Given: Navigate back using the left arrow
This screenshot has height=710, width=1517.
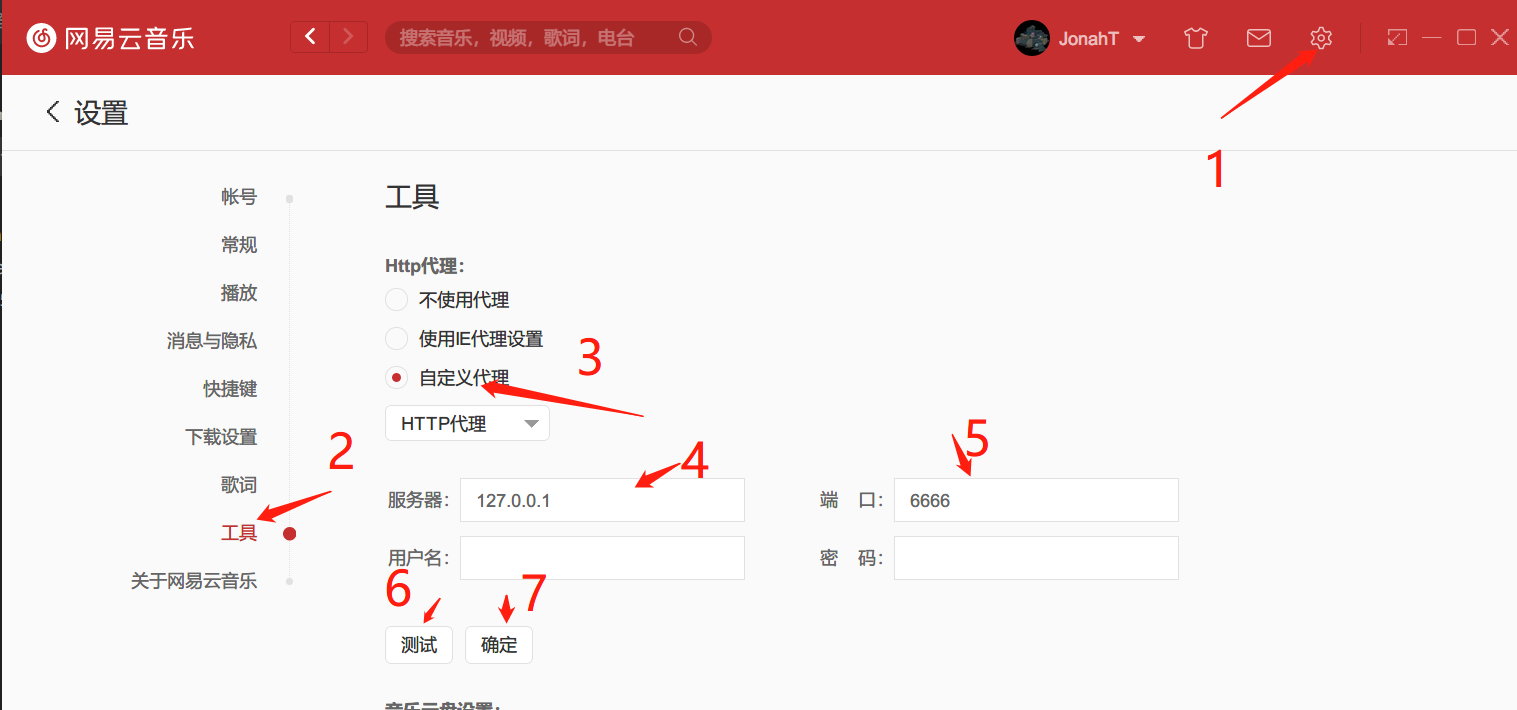Looking at the screenshot, I should click(x=310, y=36).
